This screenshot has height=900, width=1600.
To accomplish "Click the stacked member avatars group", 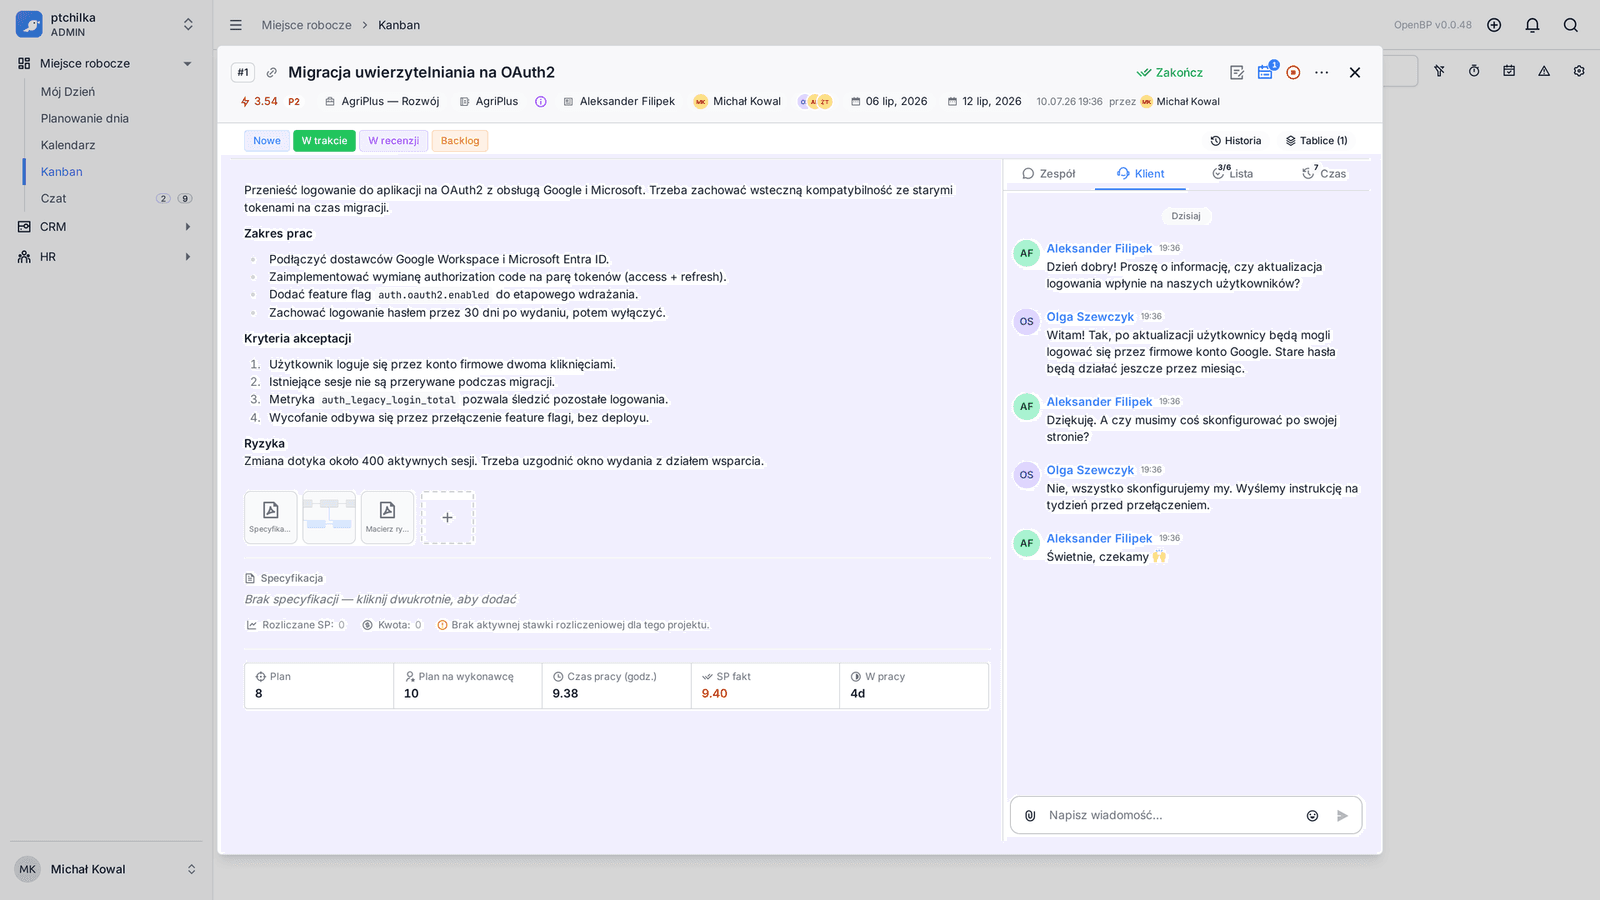I will 814,102.
